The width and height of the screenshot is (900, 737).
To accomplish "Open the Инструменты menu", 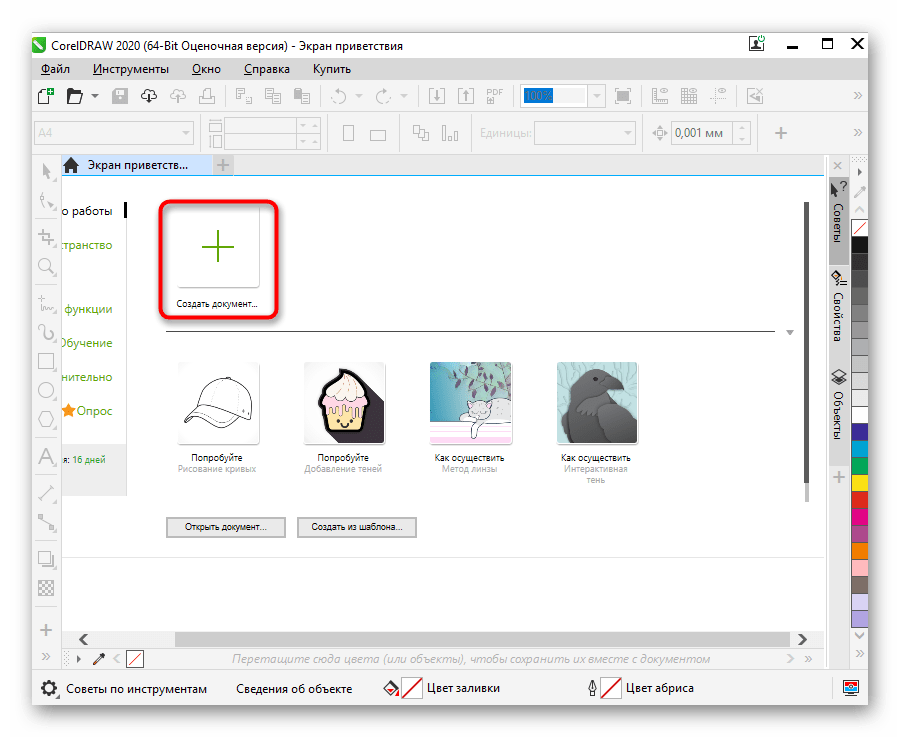I will [x=131, y=69].
